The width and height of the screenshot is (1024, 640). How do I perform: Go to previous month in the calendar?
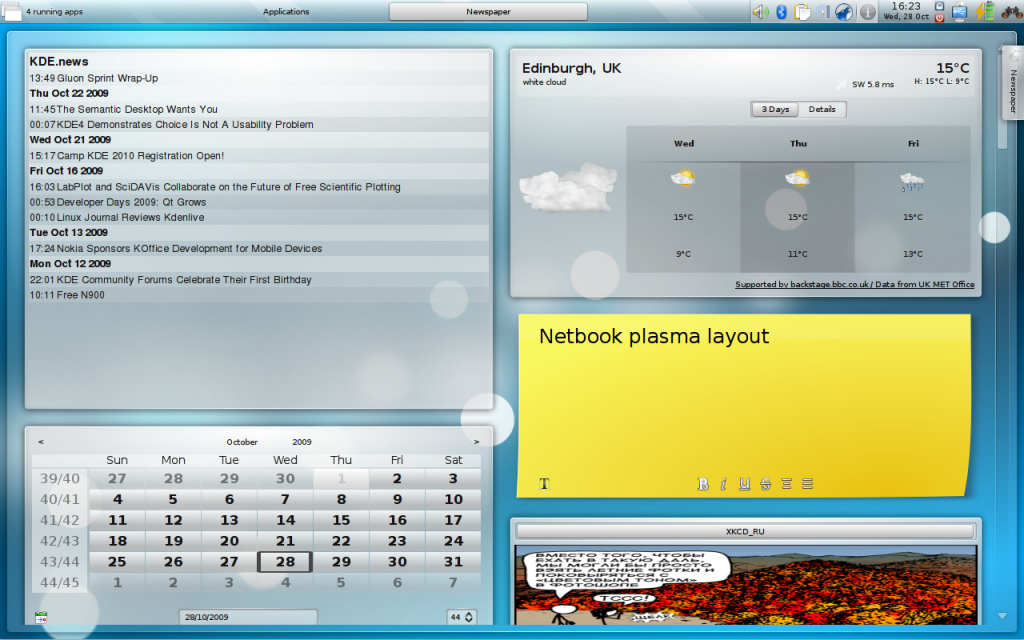[x=41, y=440]
